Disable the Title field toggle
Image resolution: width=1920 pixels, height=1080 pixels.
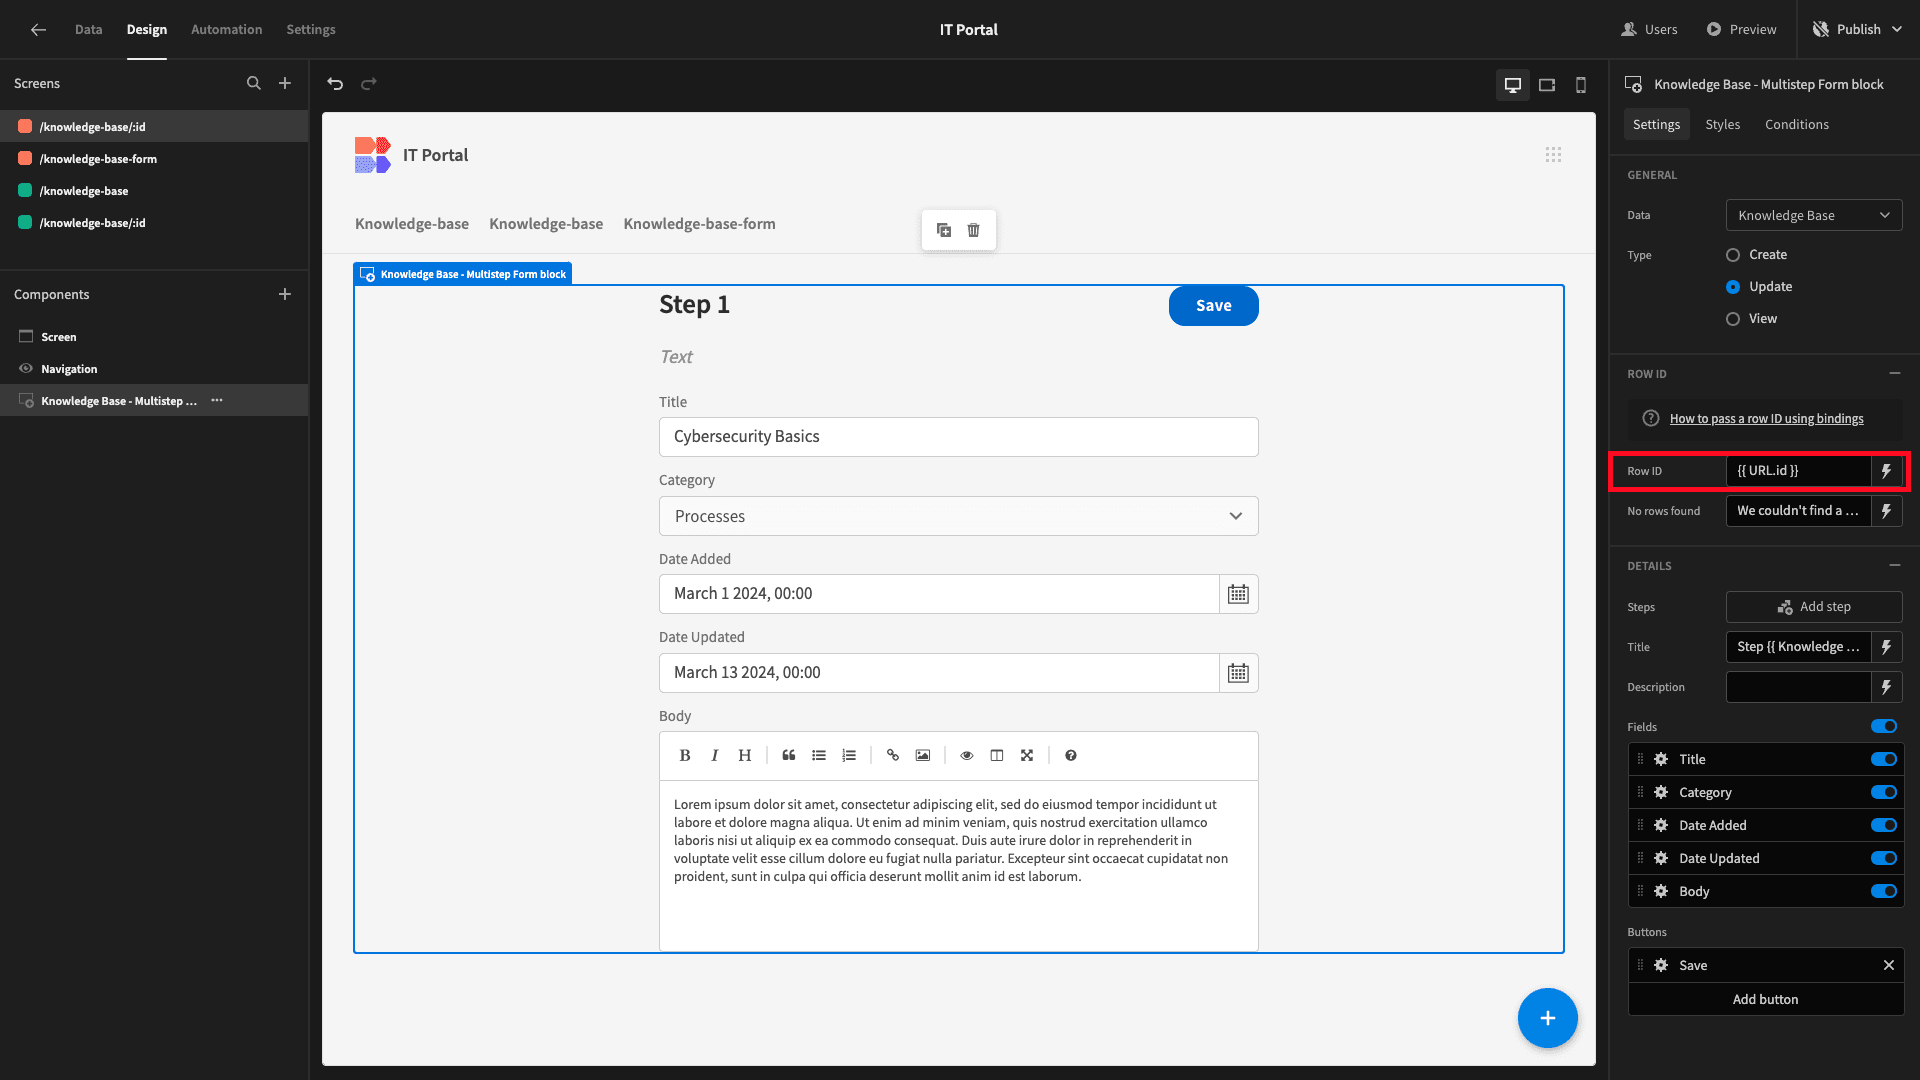coord(1884,759)
